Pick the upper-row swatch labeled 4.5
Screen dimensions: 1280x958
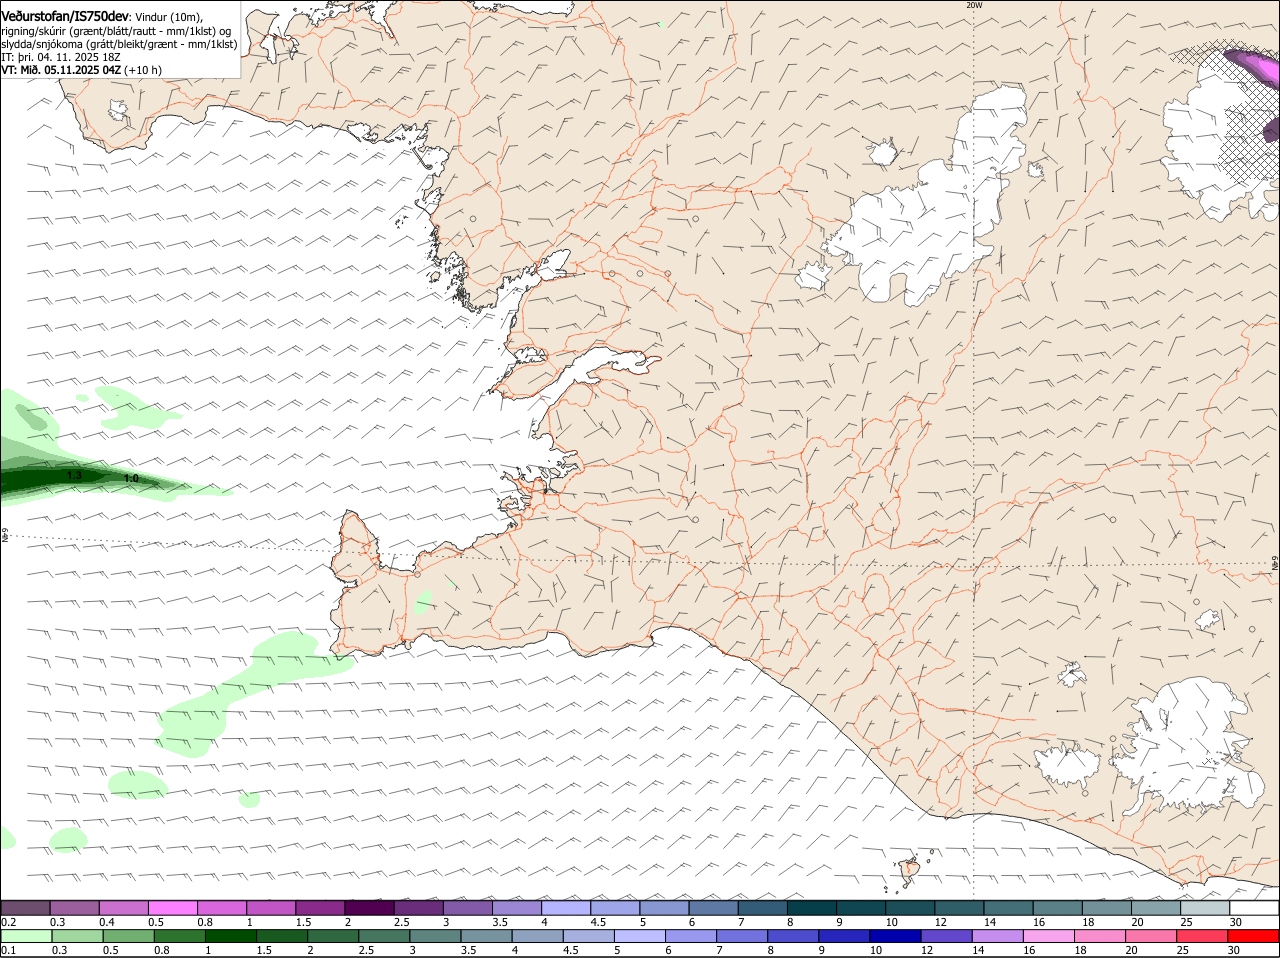pos(614,907)
